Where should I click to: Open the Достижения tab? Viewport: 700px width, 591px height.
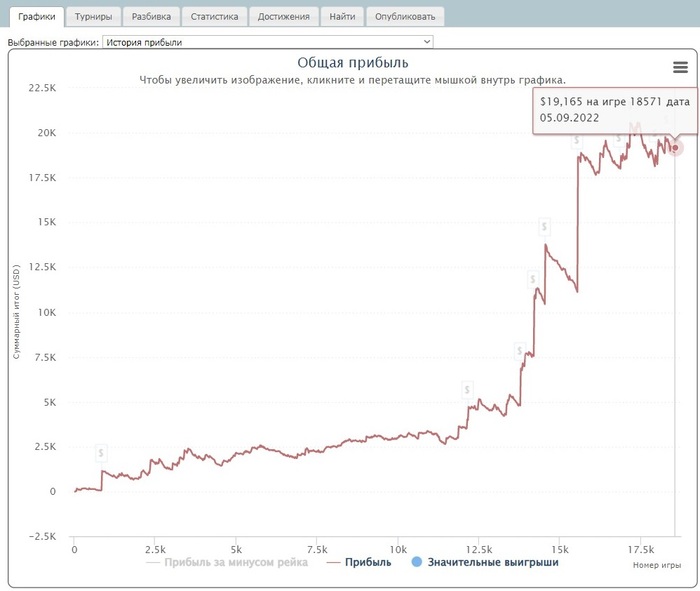click(x=283, y=17)
